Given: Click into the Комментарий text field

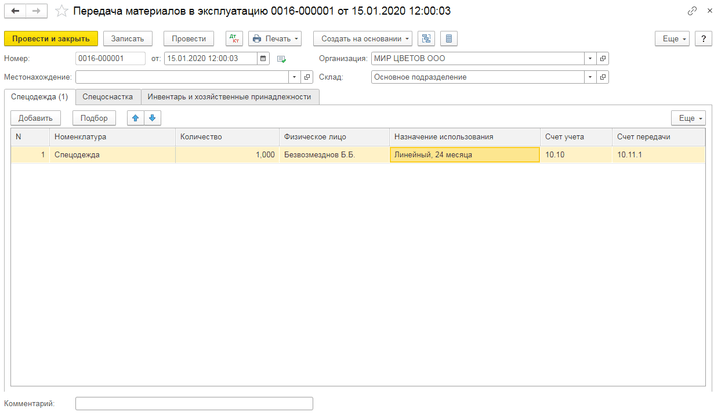Looking at the screenshot, I should pos(194,404).
